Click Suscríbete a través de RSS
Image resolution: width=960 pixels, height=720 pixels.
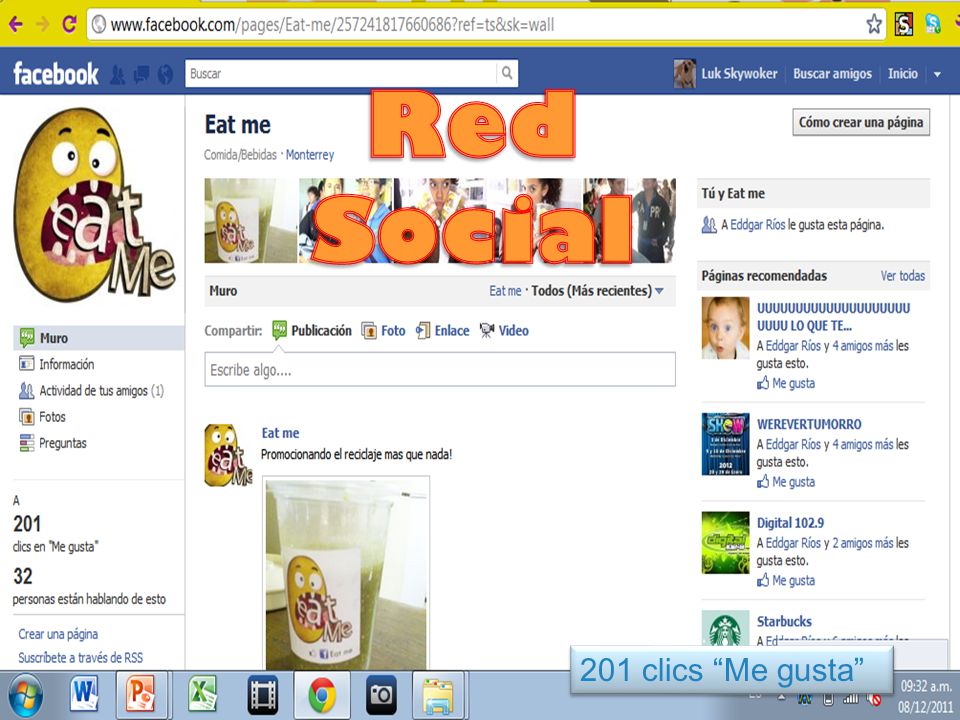pos(80,658)
